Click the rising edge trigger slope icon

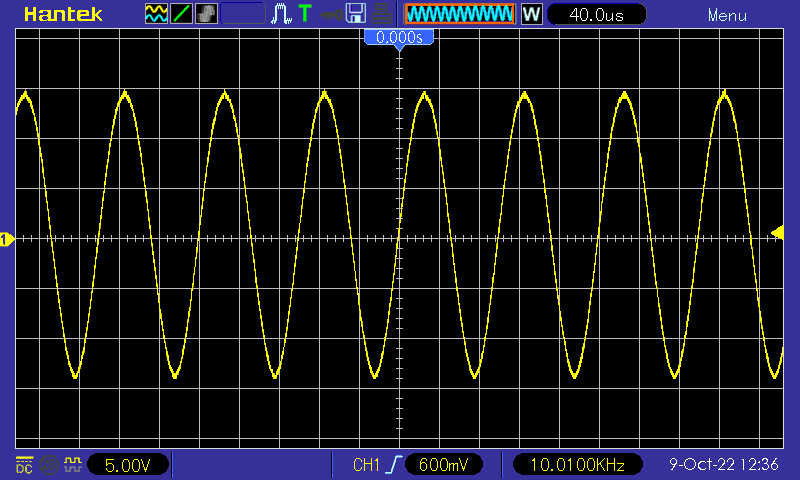(393, 465)
